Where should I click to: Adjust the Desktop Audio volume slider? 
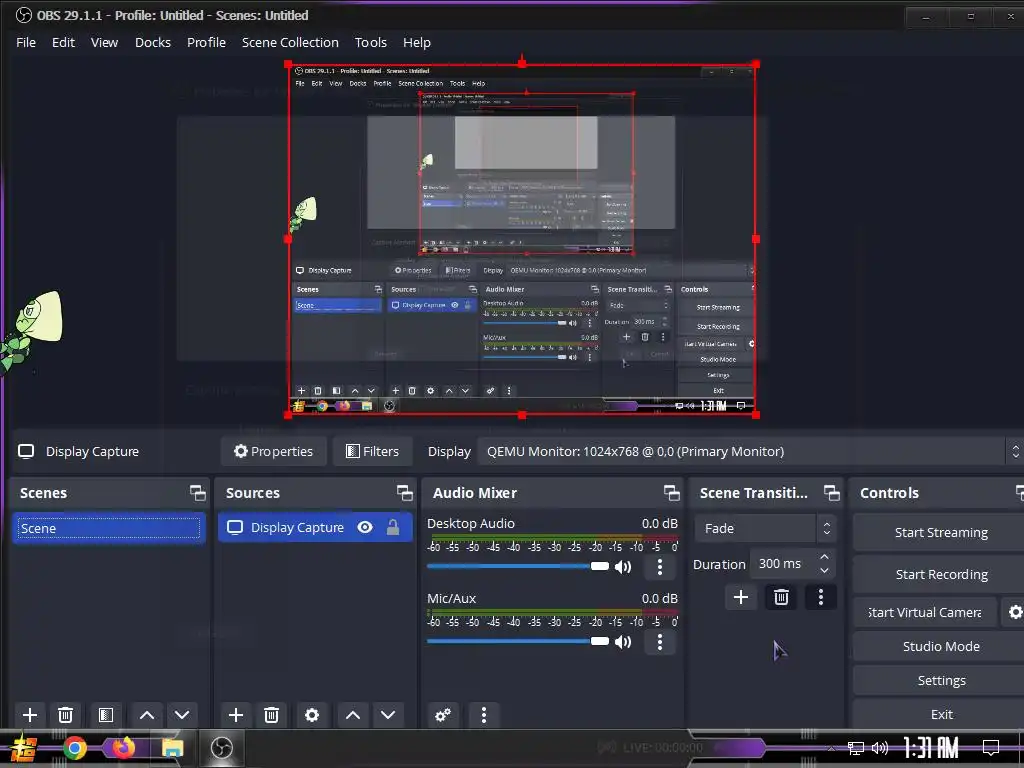[x=517, y=566]
